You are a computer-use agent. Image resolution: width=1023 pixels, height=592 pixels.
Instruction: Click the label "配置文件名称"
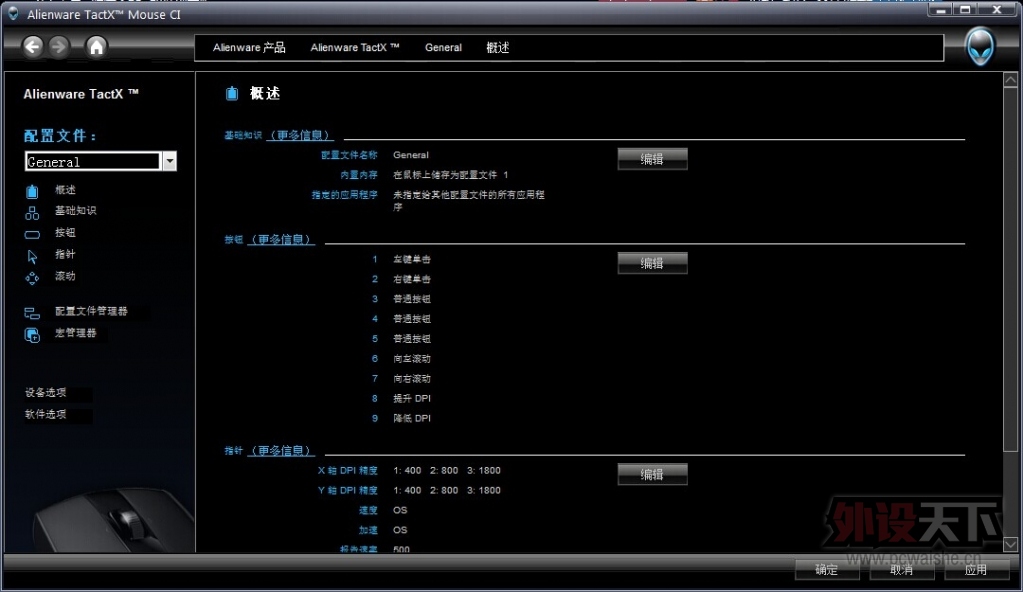tap(349, 155)
